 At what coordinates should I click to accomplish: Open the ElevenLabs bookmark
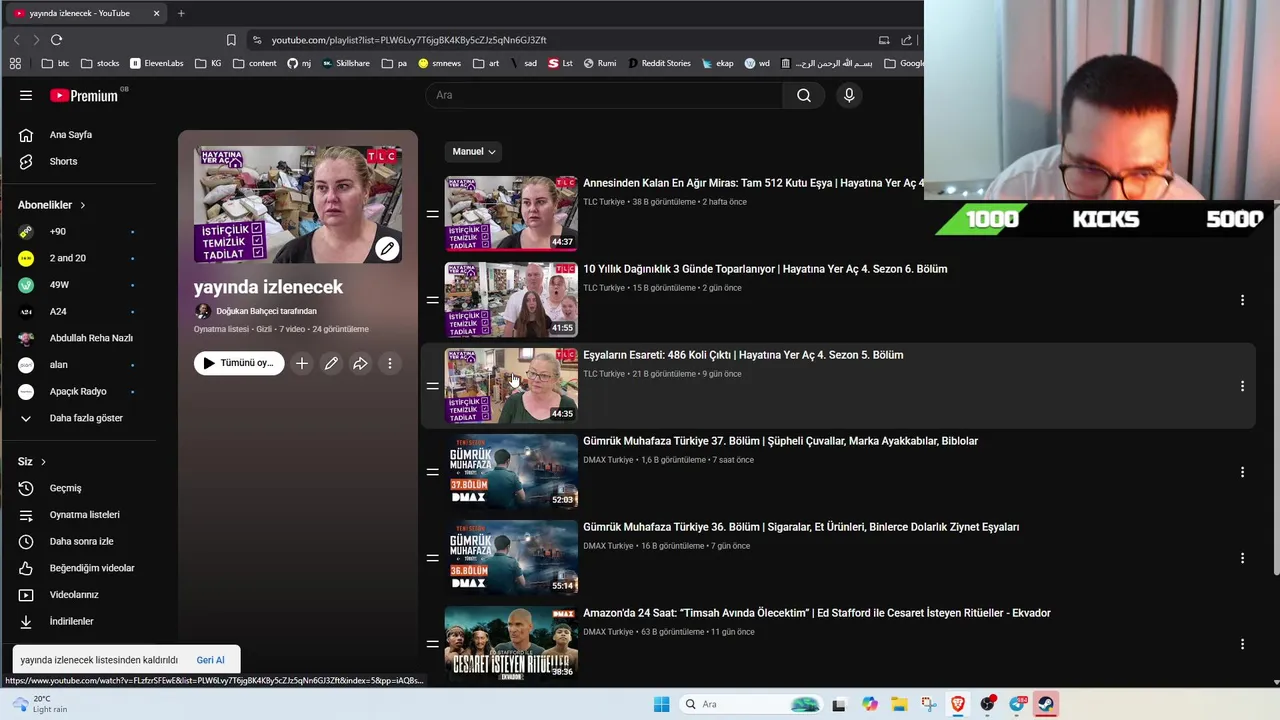point(157,63)
